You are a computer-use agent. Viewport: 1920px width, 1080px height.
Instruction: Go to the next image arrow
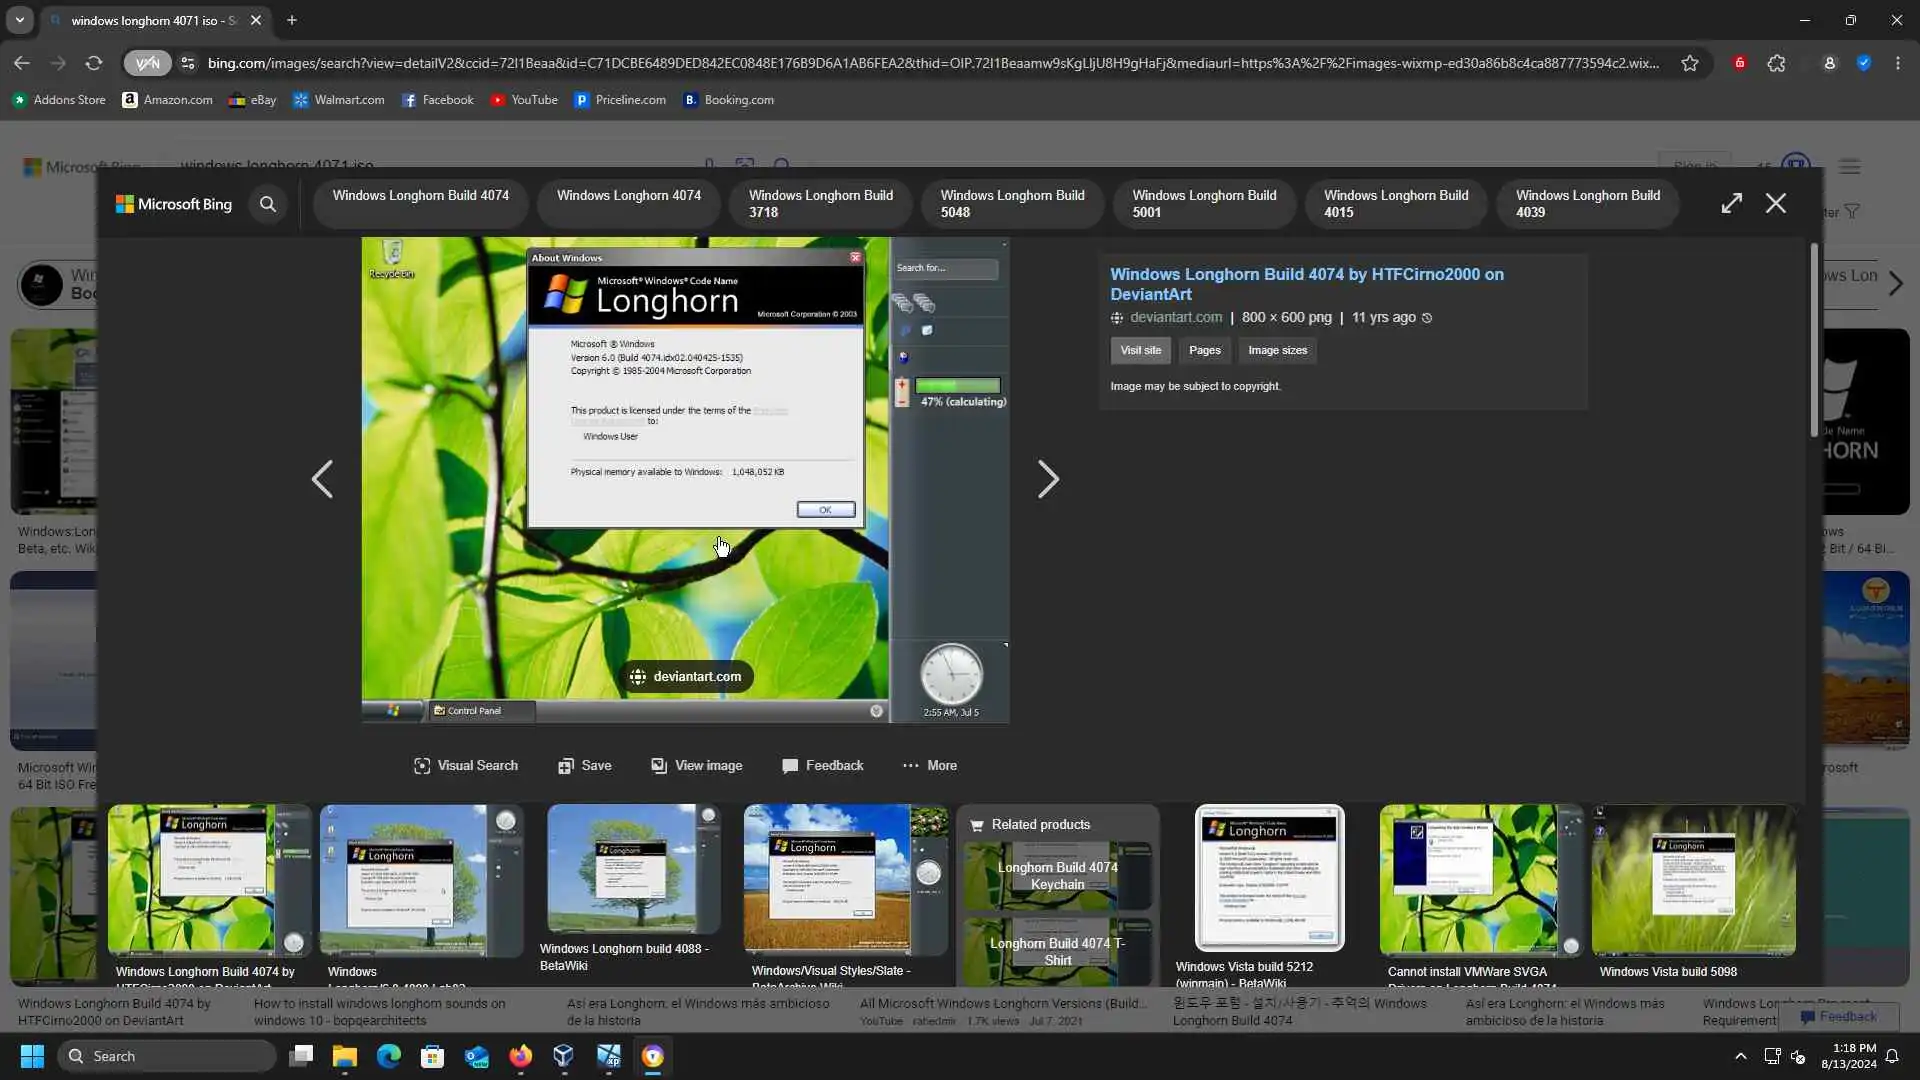click(1047, 479)
